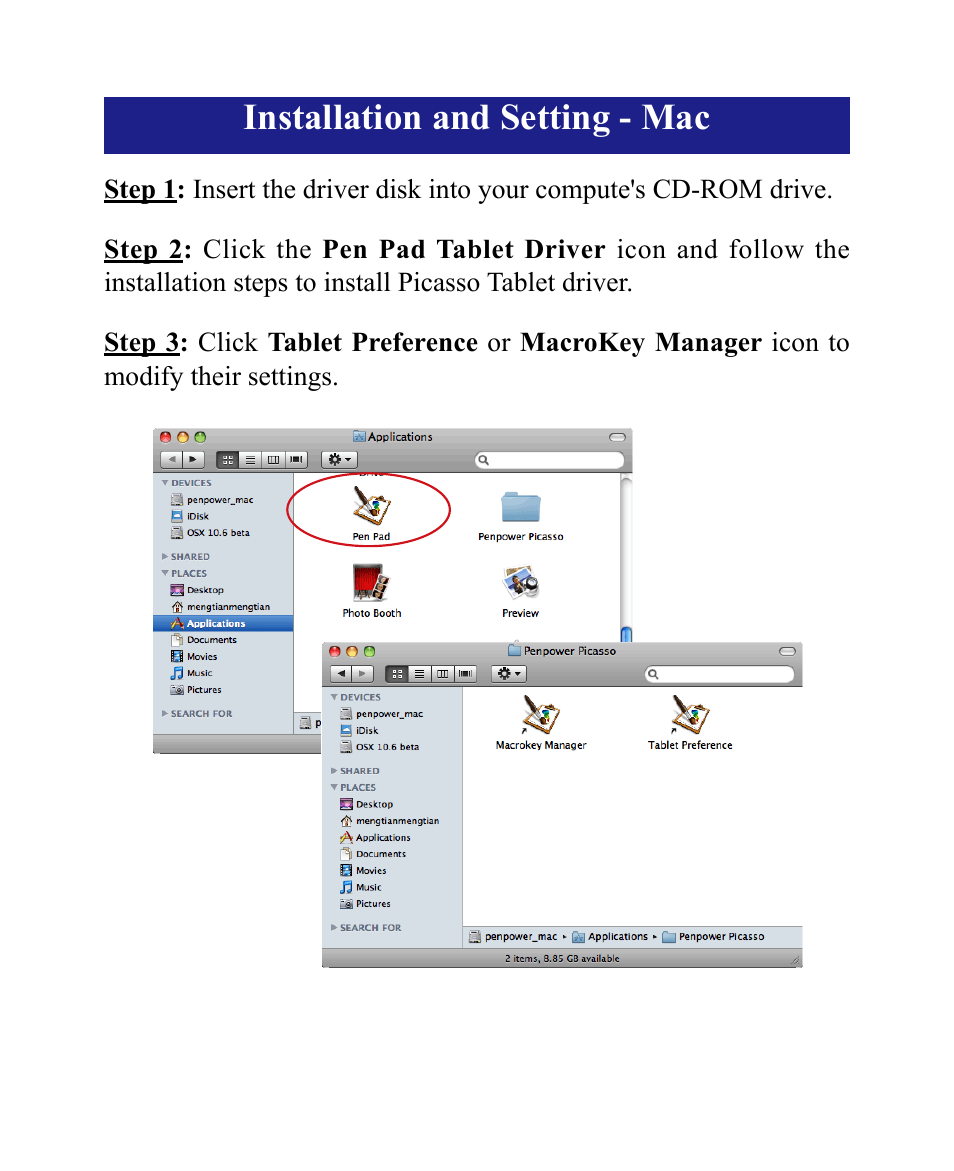Expand SHARED section in Applications window sidebar
The height and width of the screenshot is (1171, 954).
pyautogui.click(x=165, y=556)
